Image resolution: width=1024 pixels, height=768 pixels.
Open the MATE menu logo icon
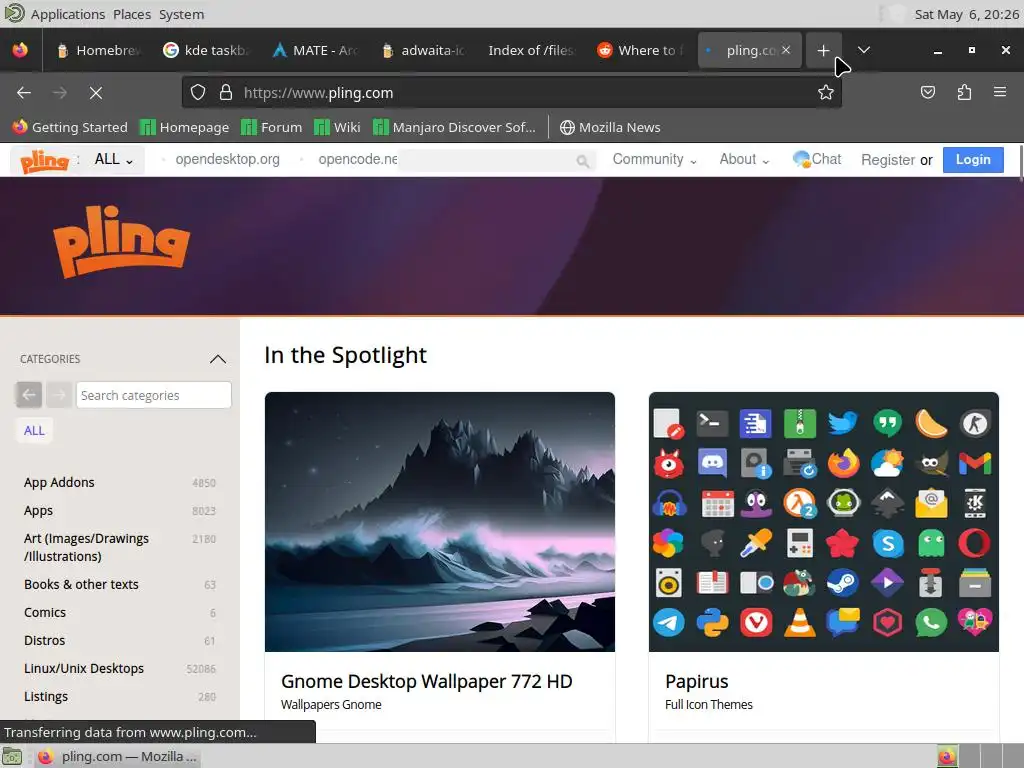click(x=14, y=13)
